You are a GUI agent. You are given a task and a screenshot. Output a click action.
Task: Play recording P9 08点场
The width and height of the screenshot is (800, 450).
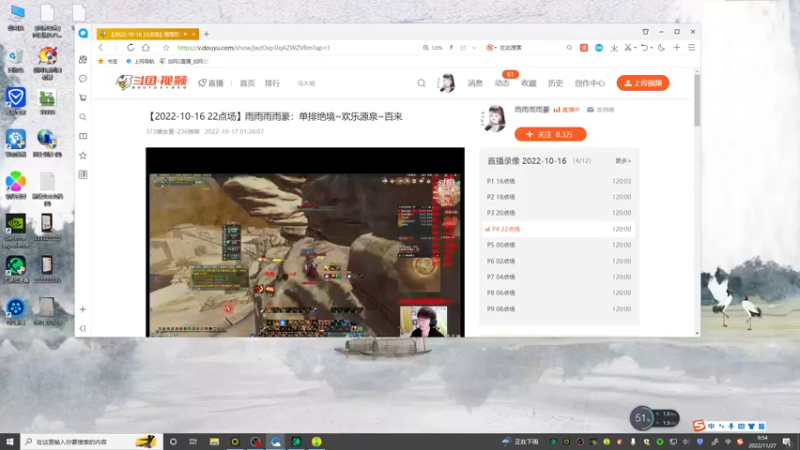pyautogui.click(x=559, y=309)
